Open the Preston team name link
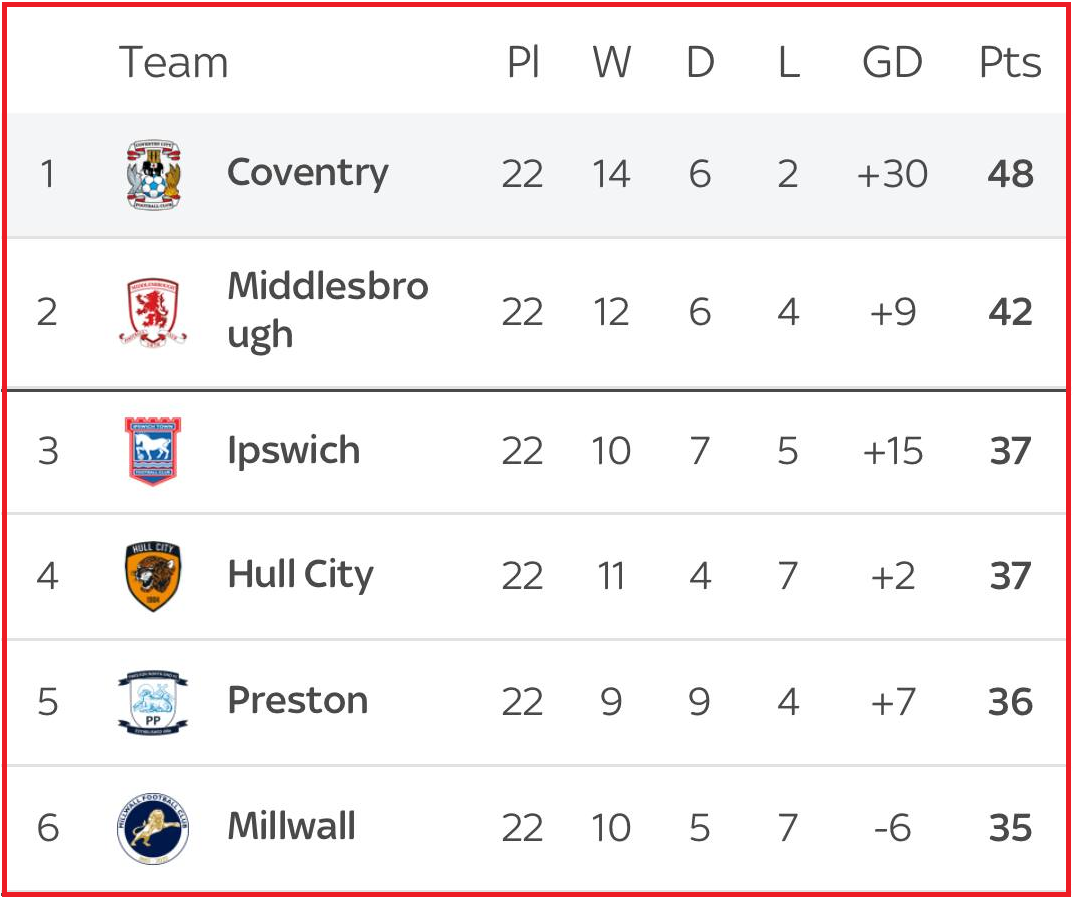This screenshot has width=1073, height=899. (x=297, y=701)
